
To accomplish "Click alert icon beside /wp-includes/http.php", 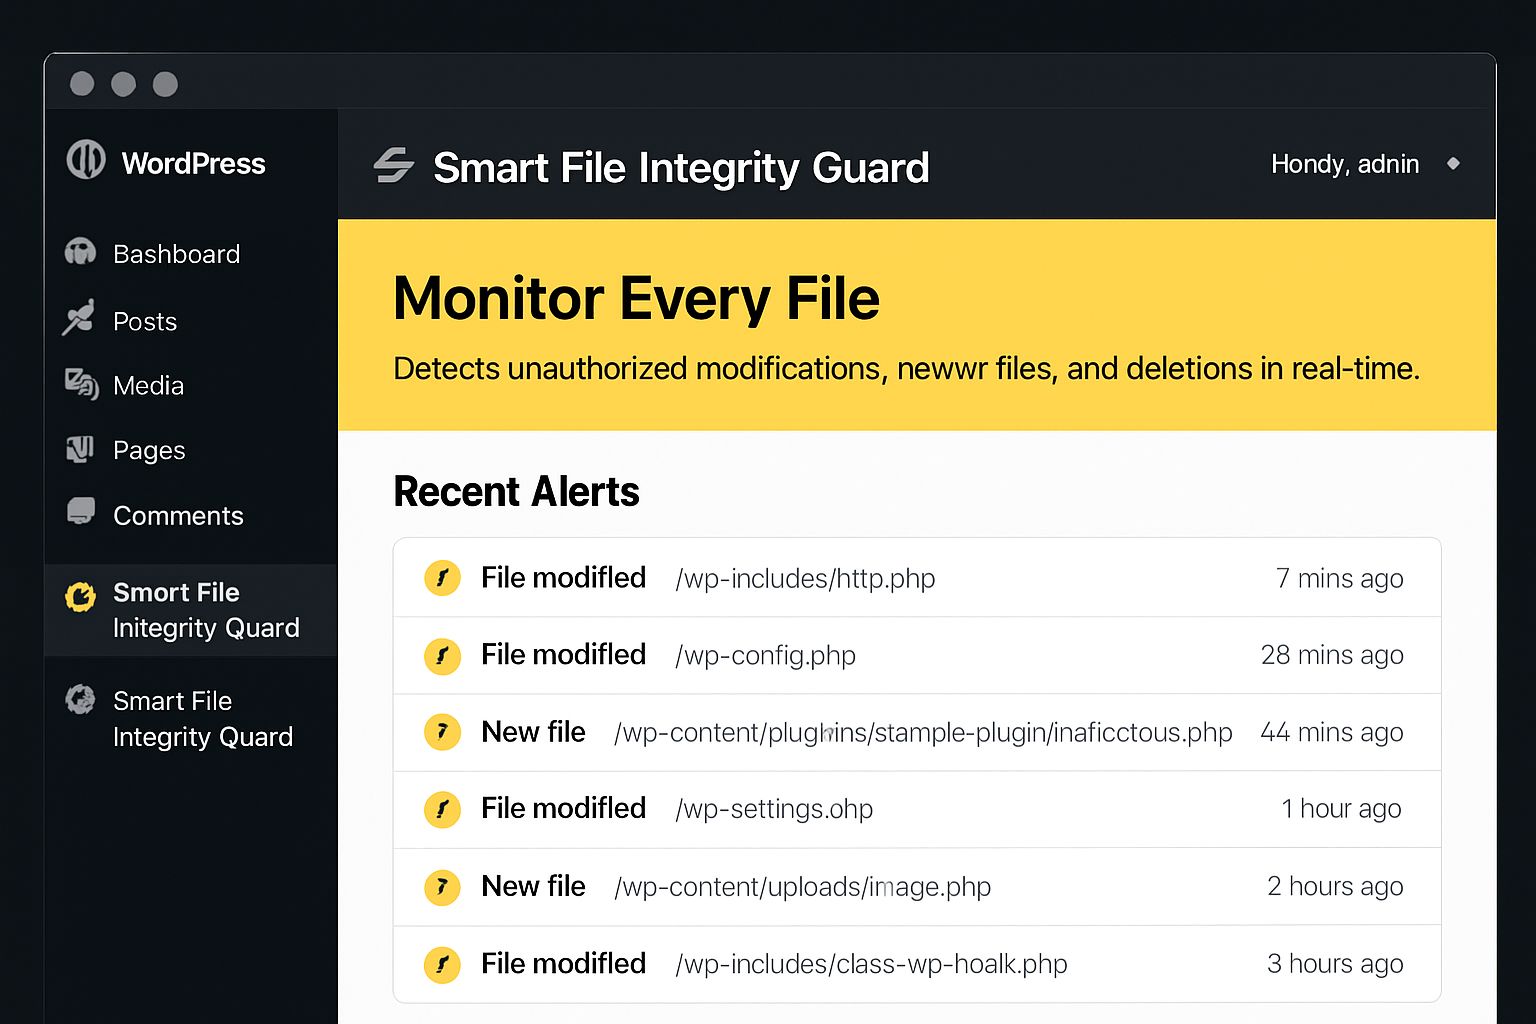I will (x=442, y=578).
